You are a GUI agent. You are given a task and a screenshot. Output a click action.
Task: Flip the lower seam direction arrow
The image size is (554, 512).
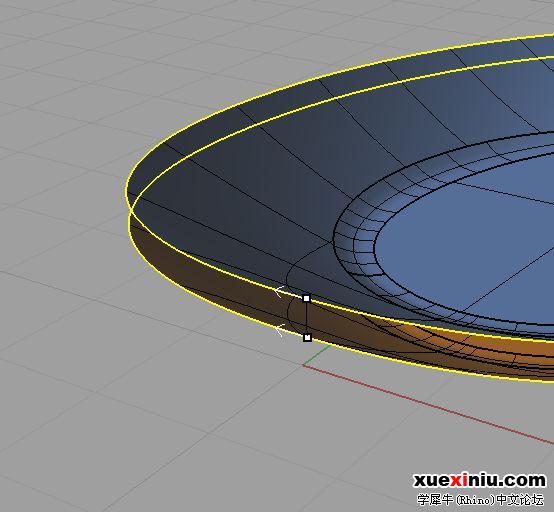279,330
